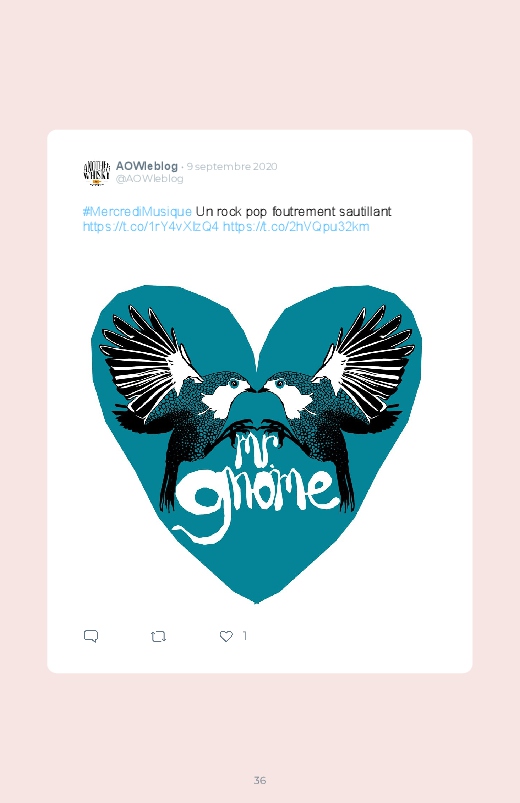520x803 pixels.
Task: Open the AOWleblog profile avatar
Action: pos(96,173)
